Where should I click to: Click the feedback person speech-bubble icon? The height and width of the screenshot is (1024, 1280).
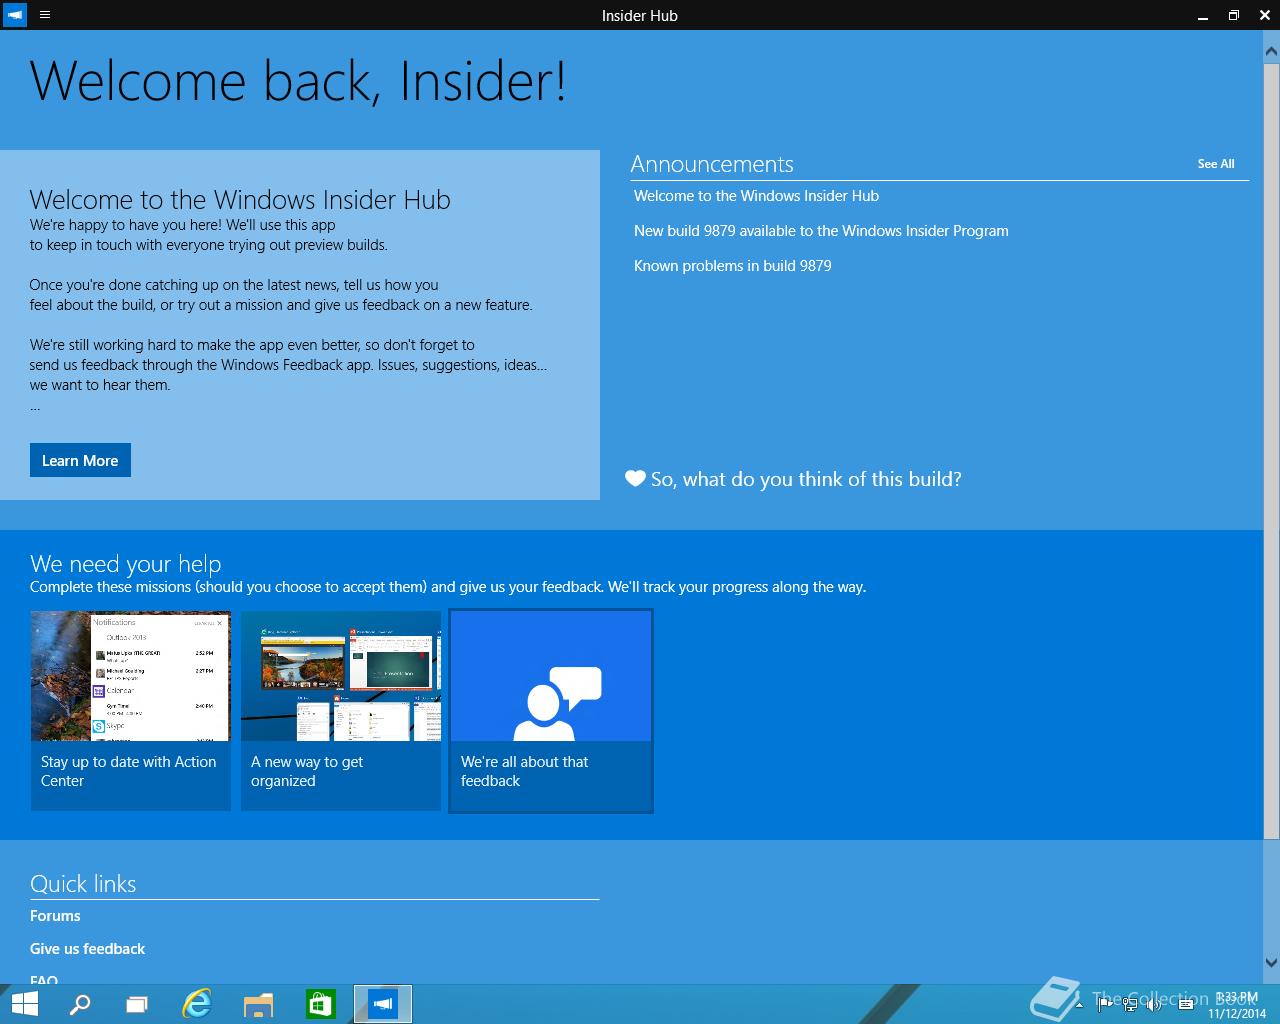click(557, 703)
